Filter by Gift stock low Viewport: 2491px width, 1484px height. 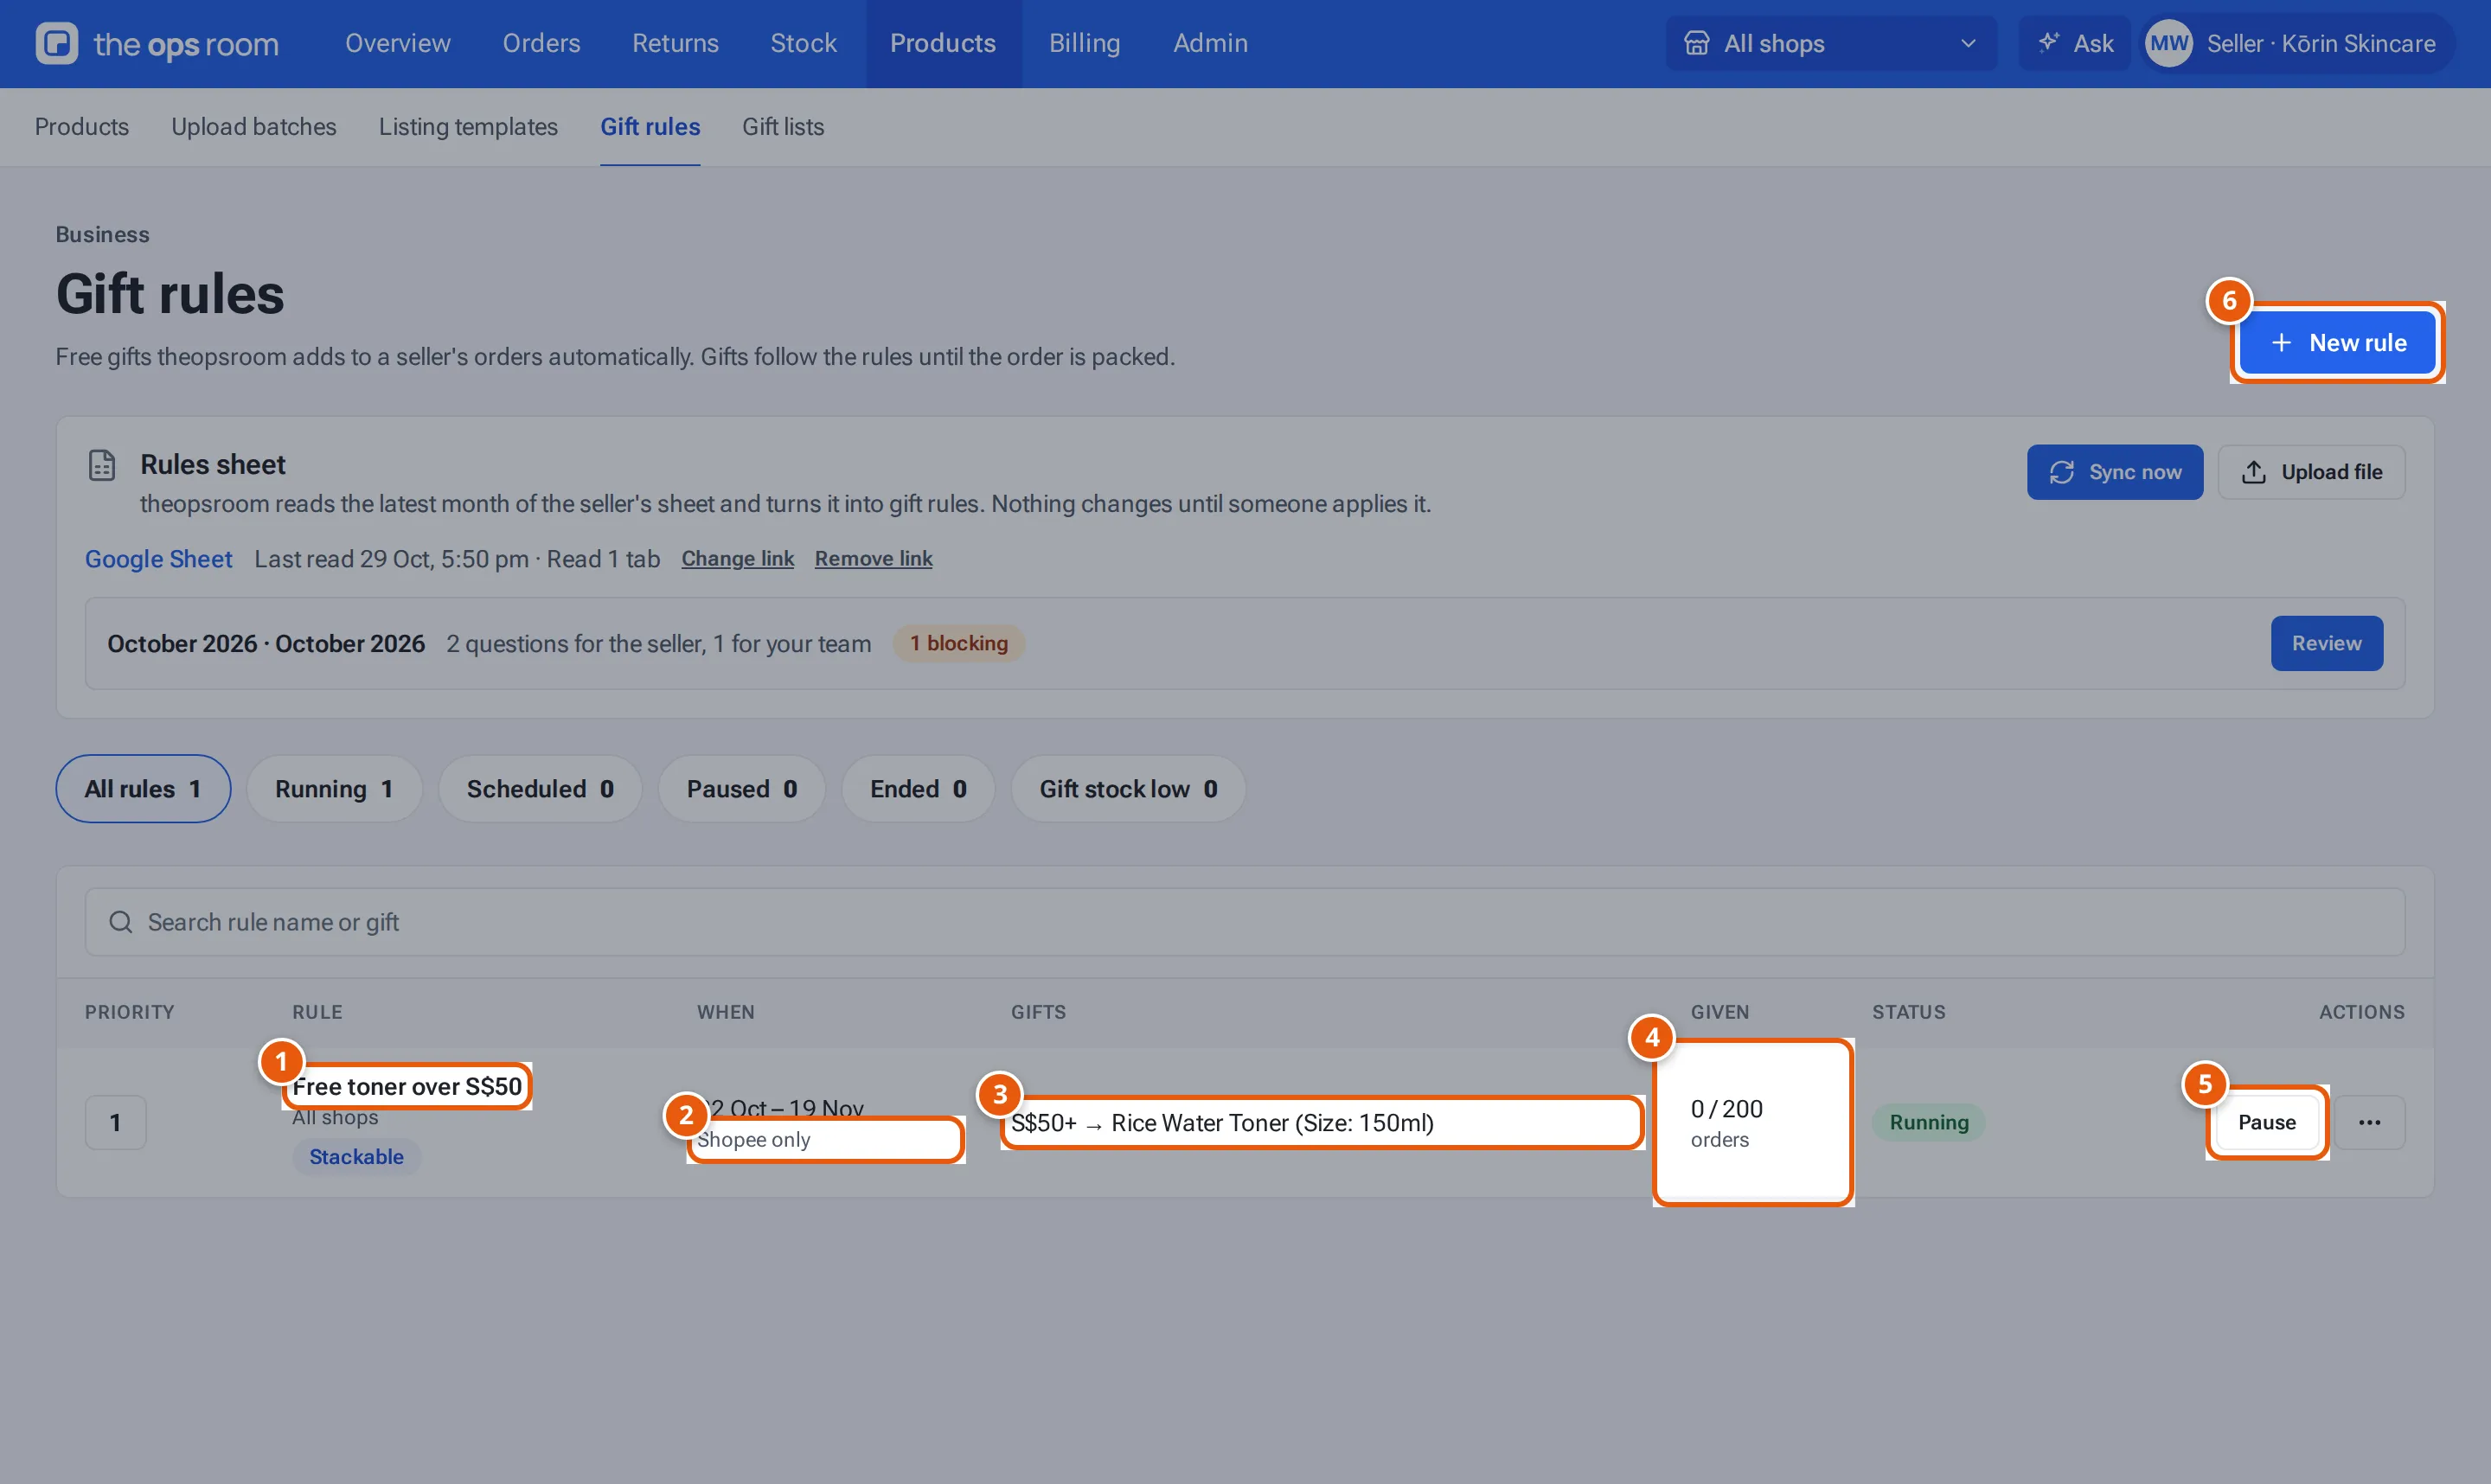pyautogui.click(x=1128, y=788)
